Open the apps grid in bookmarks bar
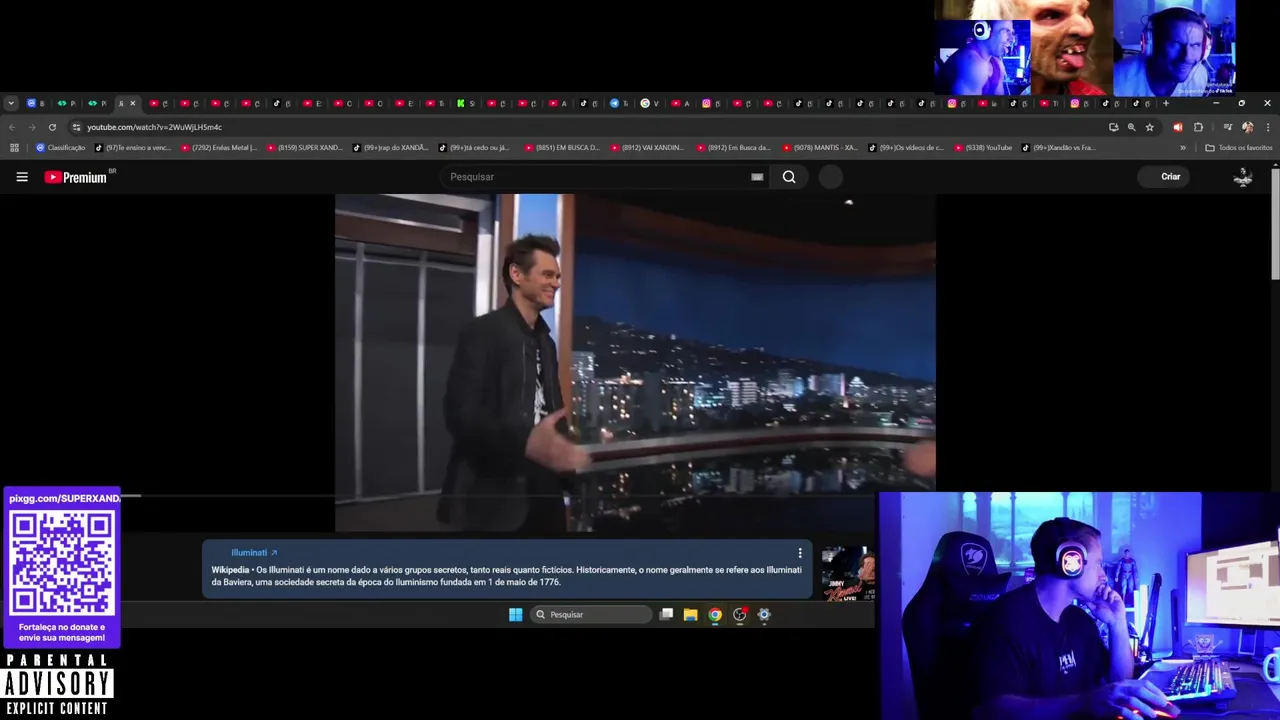Image resolution: width=1280 pixels, height=720 pixels. (14, 148)
